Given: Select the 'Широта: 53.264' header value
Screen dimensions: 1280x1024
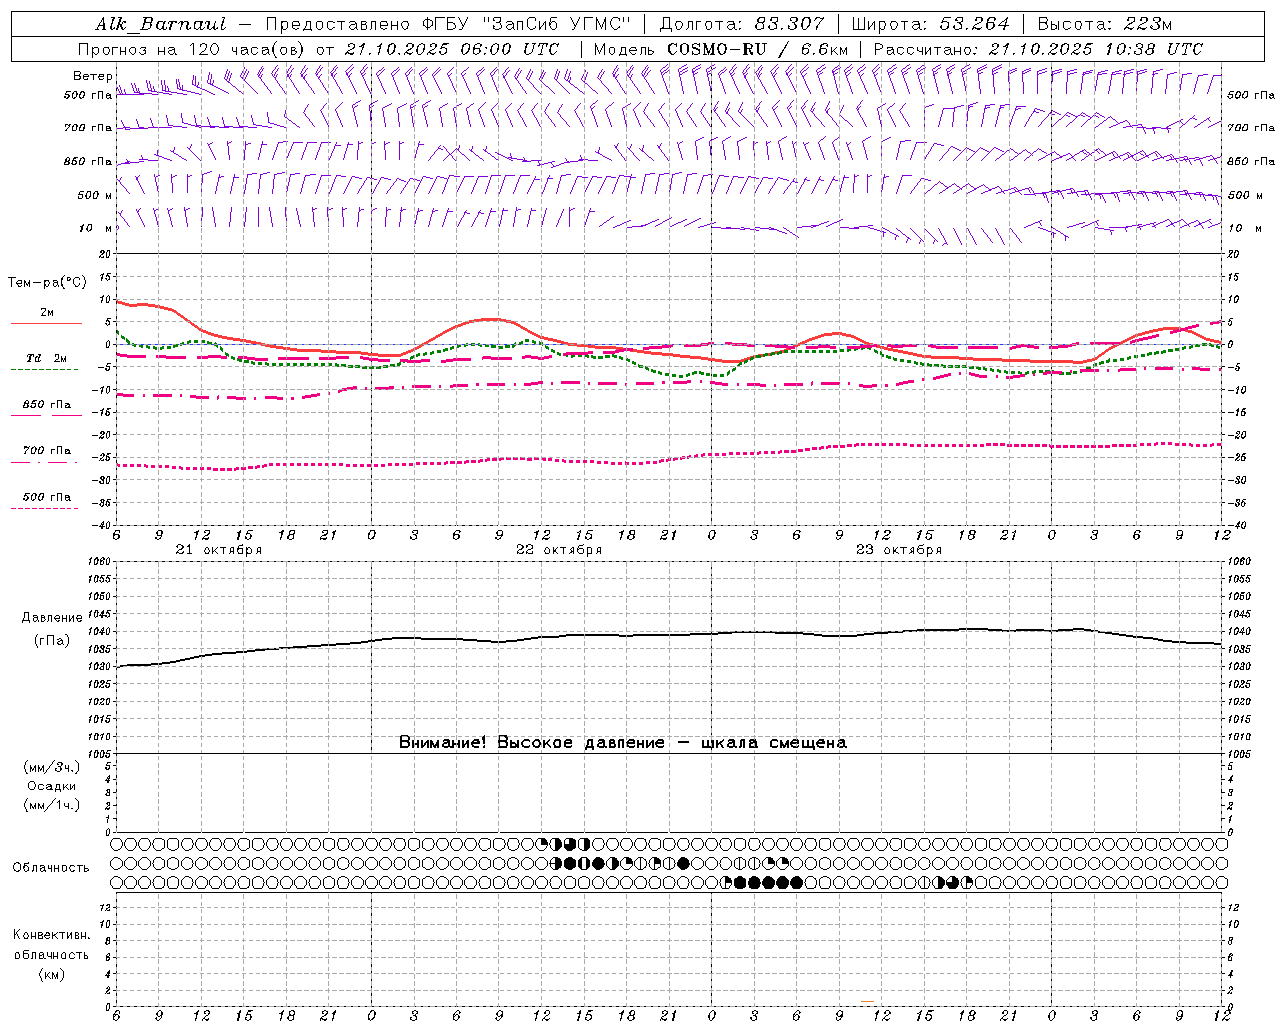Looking at the screenshot, I should (930, 24).
